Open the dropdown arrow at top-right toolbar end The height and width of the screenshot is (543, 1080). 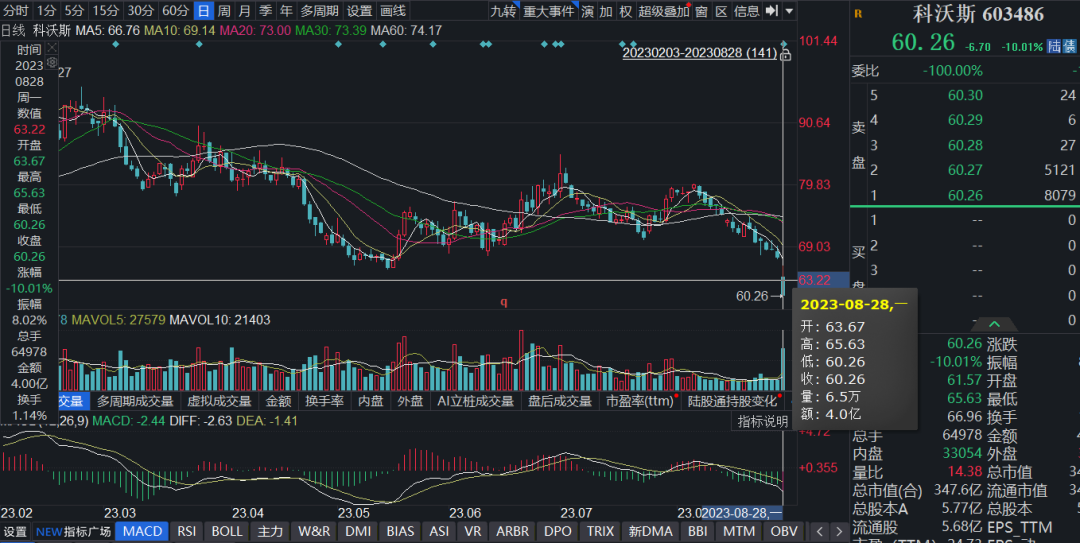click(790, 11)
